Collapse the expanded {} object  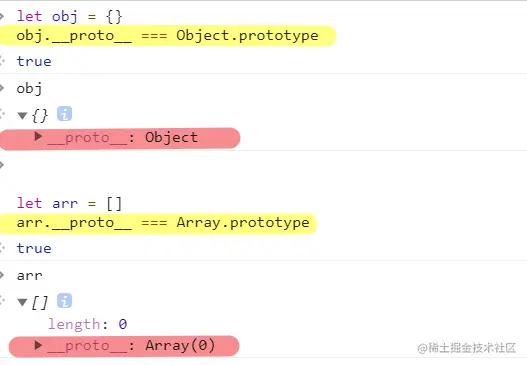23,116
